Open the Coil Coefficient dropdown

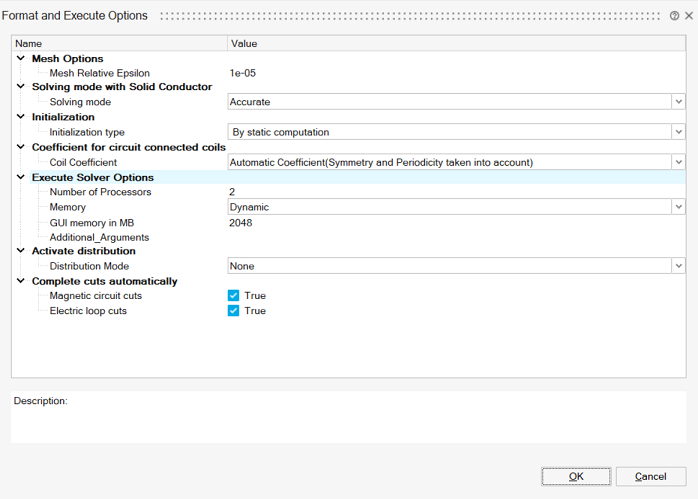tap(678, 162)
